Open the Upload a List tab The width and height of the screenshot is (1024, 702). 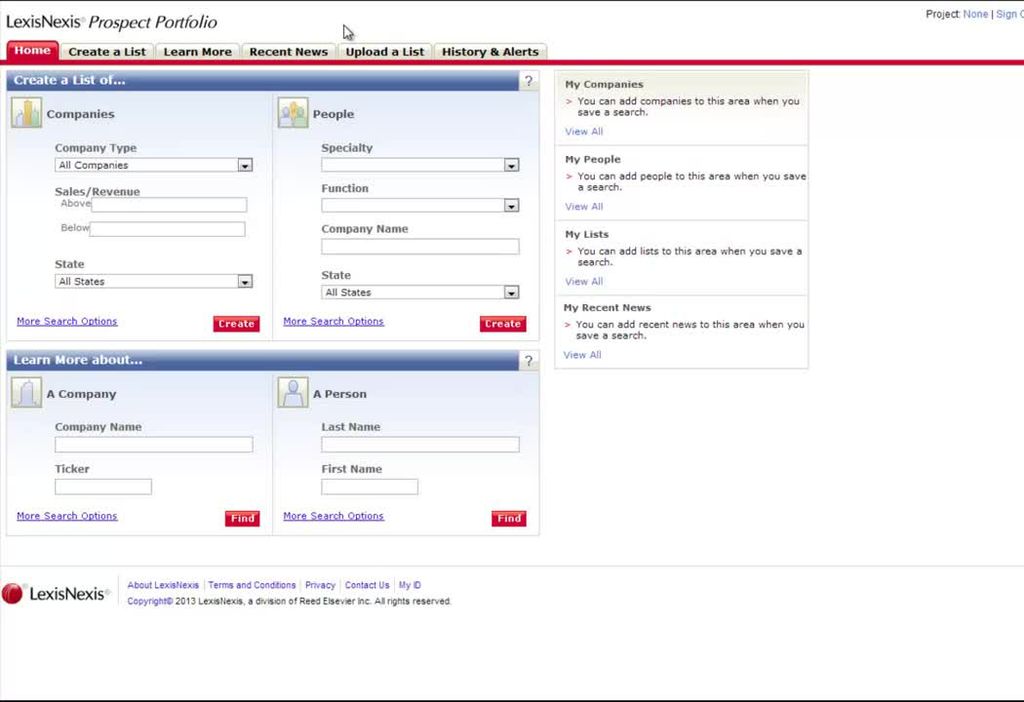(385, 52)
